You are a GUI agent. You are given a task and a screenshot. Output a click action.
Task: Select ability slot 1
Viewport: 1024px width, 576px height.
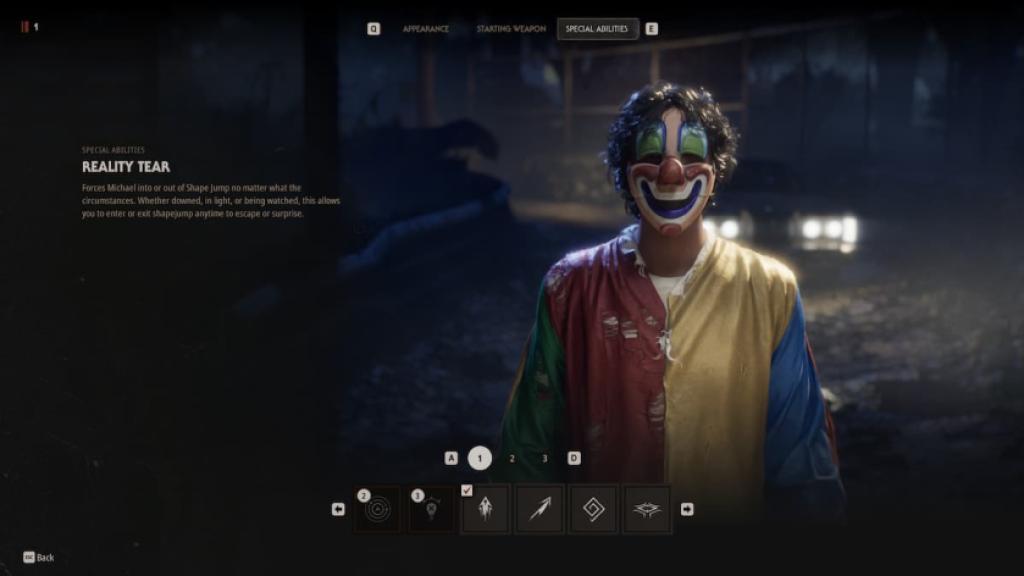pos(480,458)
